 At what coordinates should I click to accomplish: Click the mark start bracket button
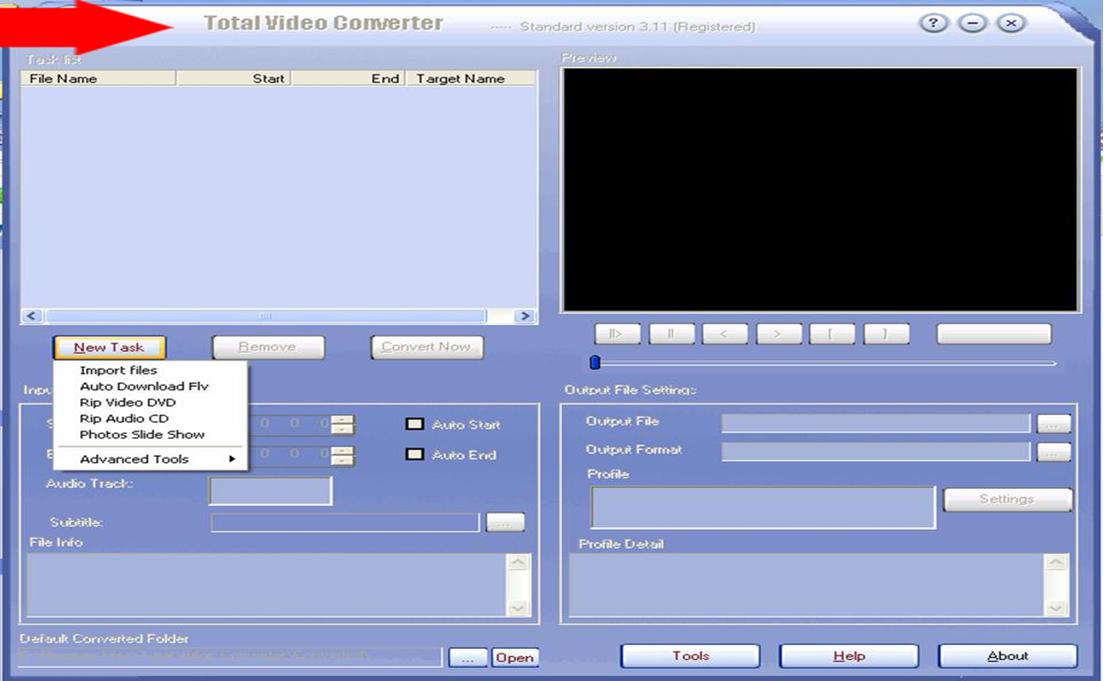click(x=832, y=333)
